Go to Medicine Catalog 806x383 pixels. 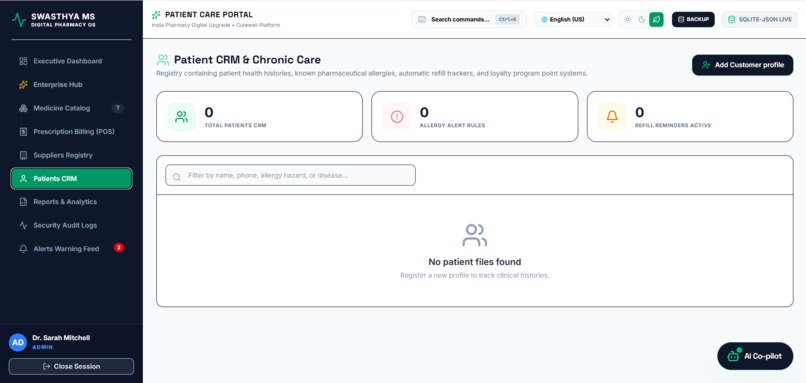pos(71,108)
